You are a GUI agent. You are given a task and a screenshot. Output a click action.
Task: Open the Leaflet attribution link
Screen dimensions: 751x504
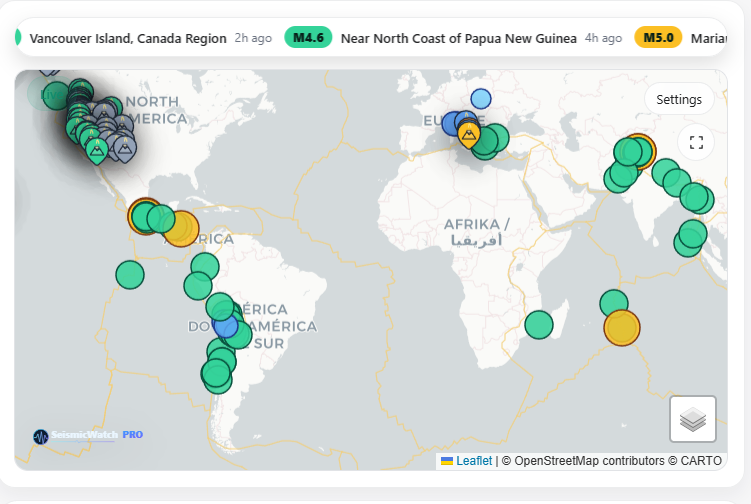(x=474, y=460)
